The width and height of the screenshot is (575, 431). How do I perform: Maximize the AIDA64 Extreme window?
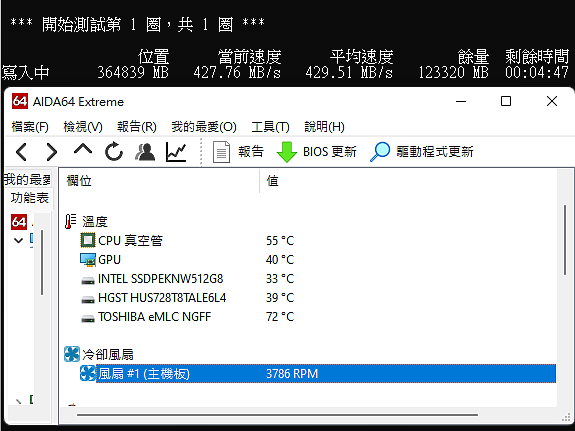(506, 101)
